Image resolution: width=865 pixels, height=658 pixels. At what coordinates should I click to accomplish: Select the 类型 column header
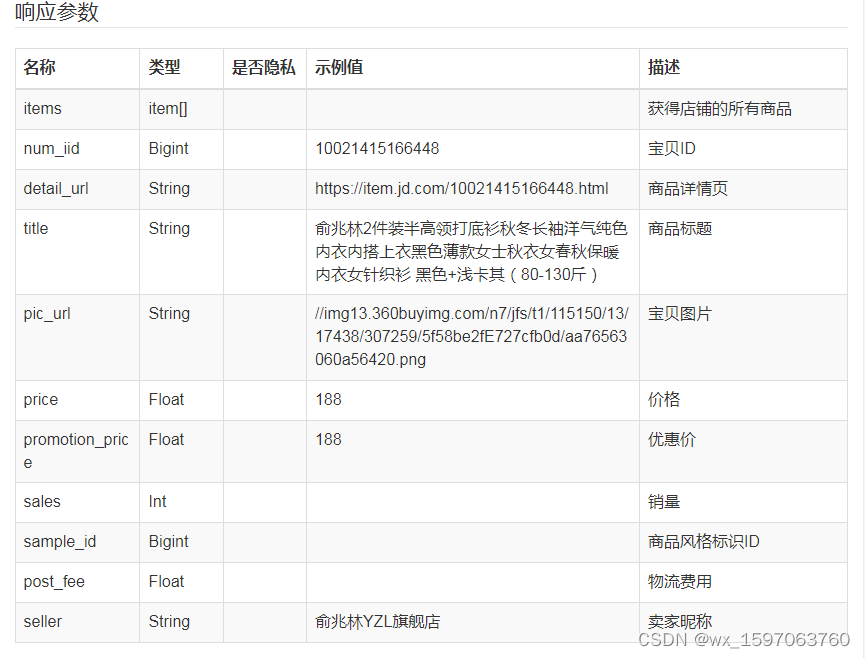[164, 67]
